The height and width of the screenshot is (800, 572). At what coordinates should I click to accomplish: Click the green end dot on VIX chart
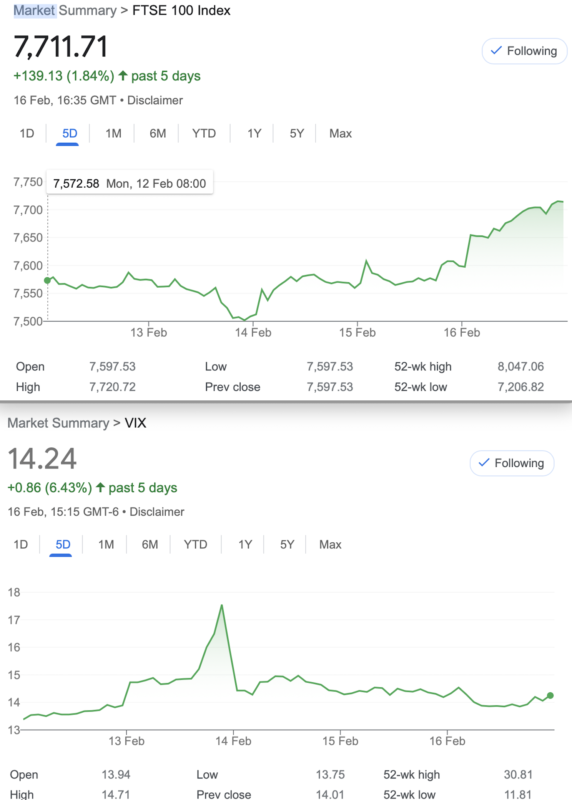[550, 695]
